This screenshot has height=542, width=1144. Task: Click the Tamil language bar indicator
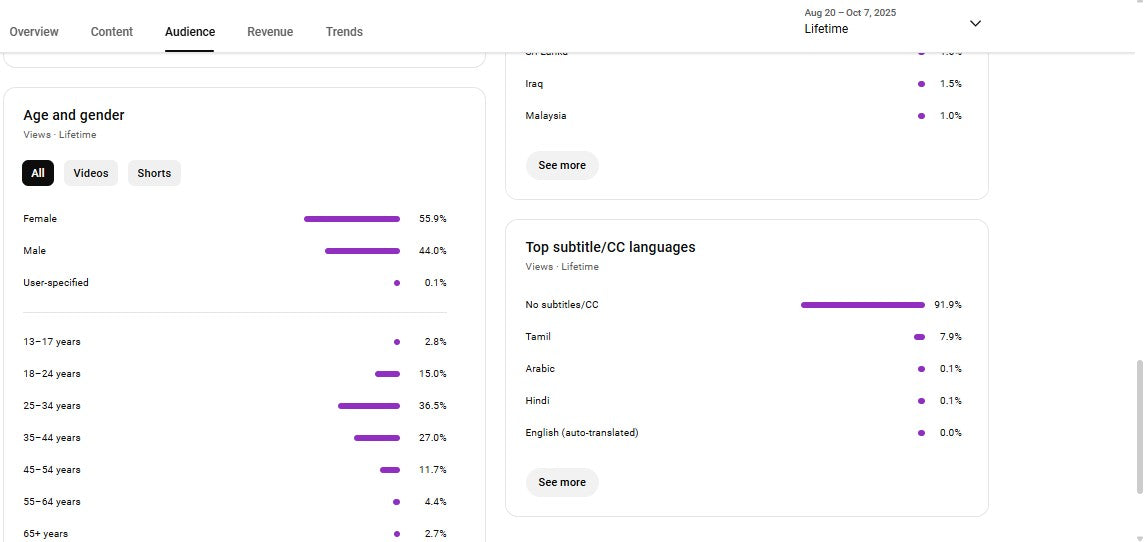pyautogui.click(x=919, y=337)
